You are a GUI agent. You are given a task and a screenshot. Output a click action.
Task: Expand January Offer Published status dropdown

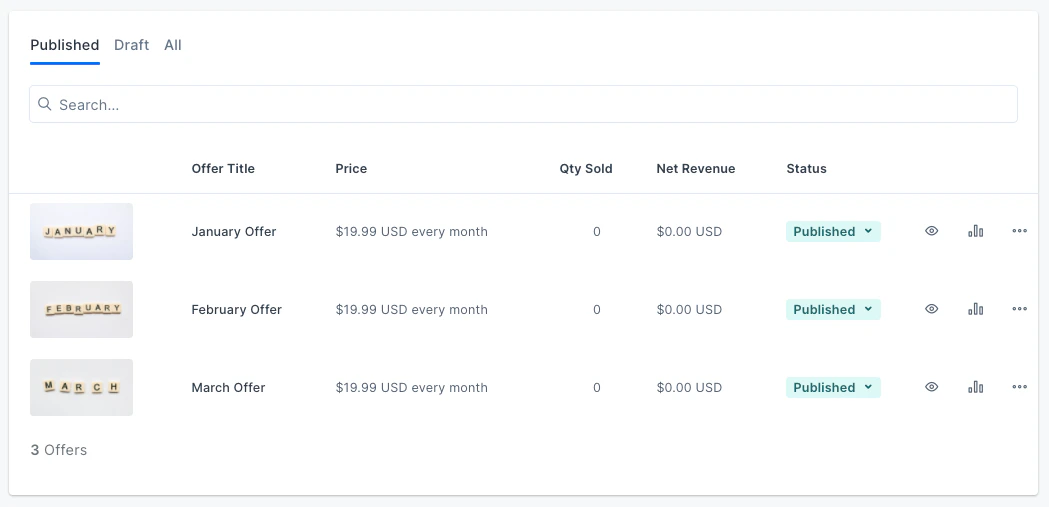coord(833,231)
